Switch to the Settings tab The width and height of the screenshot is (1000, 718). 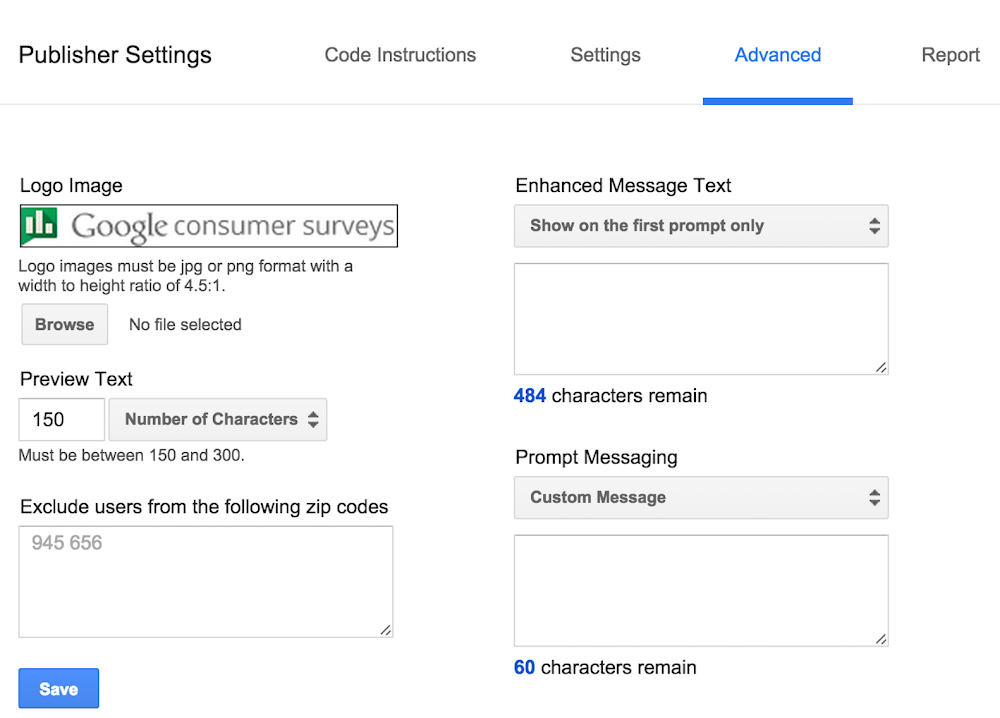coord(605,55)
